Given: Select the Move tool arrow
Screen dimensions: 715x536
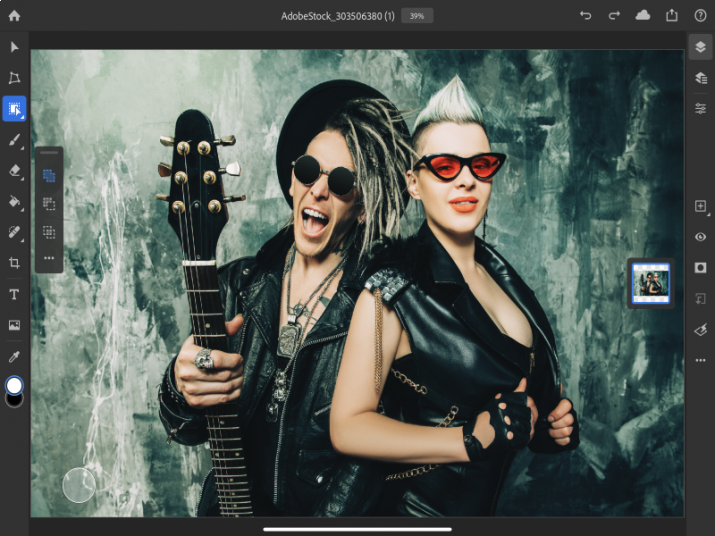Looking at the screenshot, I should [x=14, y=47].
